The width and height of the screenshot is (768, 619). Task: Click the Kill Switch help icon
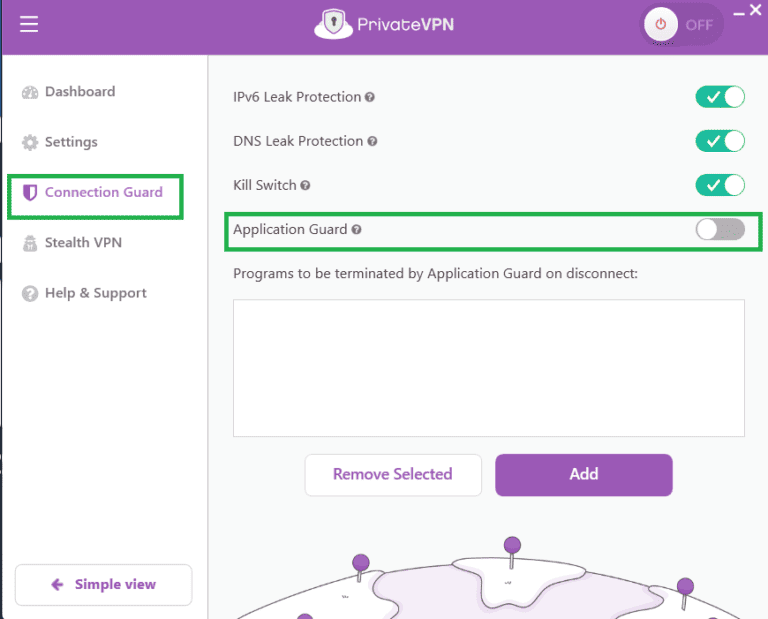pyautogui.click(x=305, y=186)
